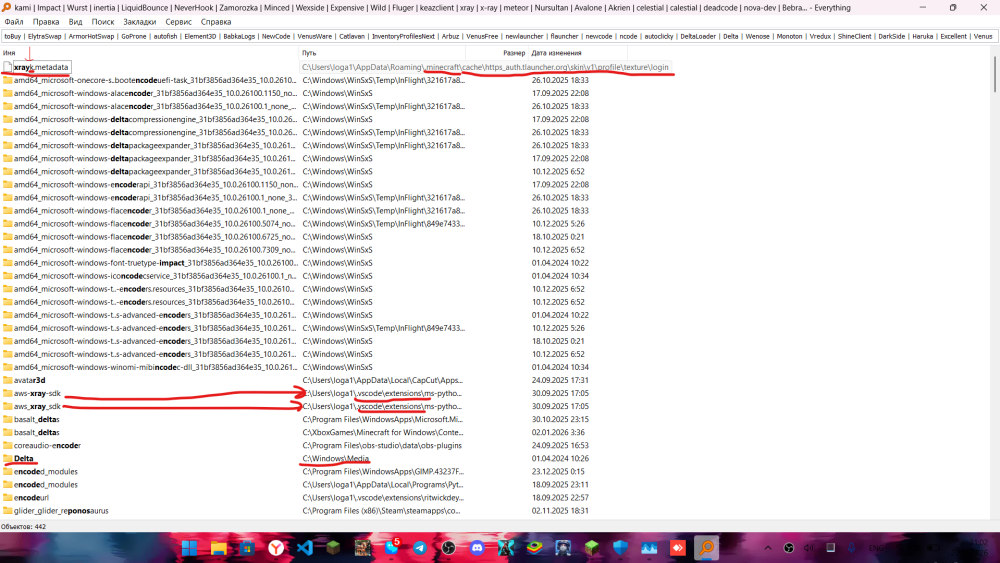This screenshot has width=1000, height=563.
Task: Open the Сервис menu
Action: tap(179, 22)
